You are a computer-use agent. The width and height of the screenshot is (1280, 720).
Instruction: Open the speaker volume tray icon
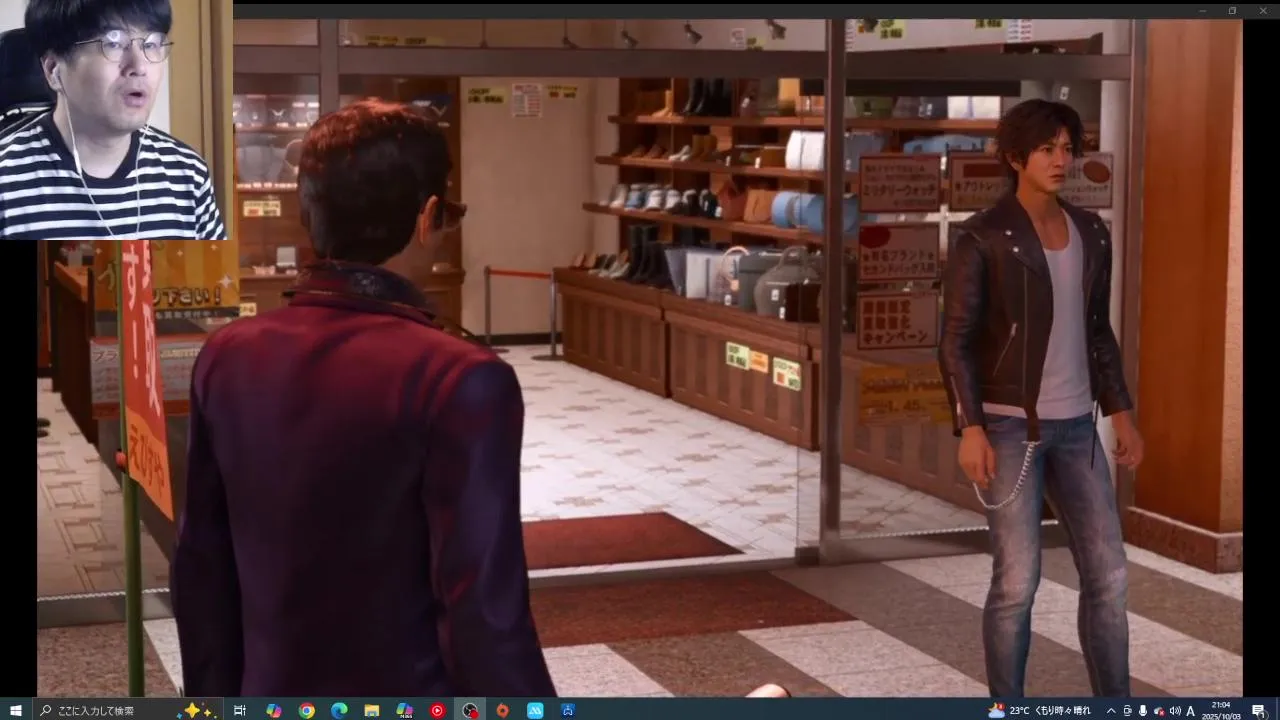pyautogui.click(x=1175, y=710)
